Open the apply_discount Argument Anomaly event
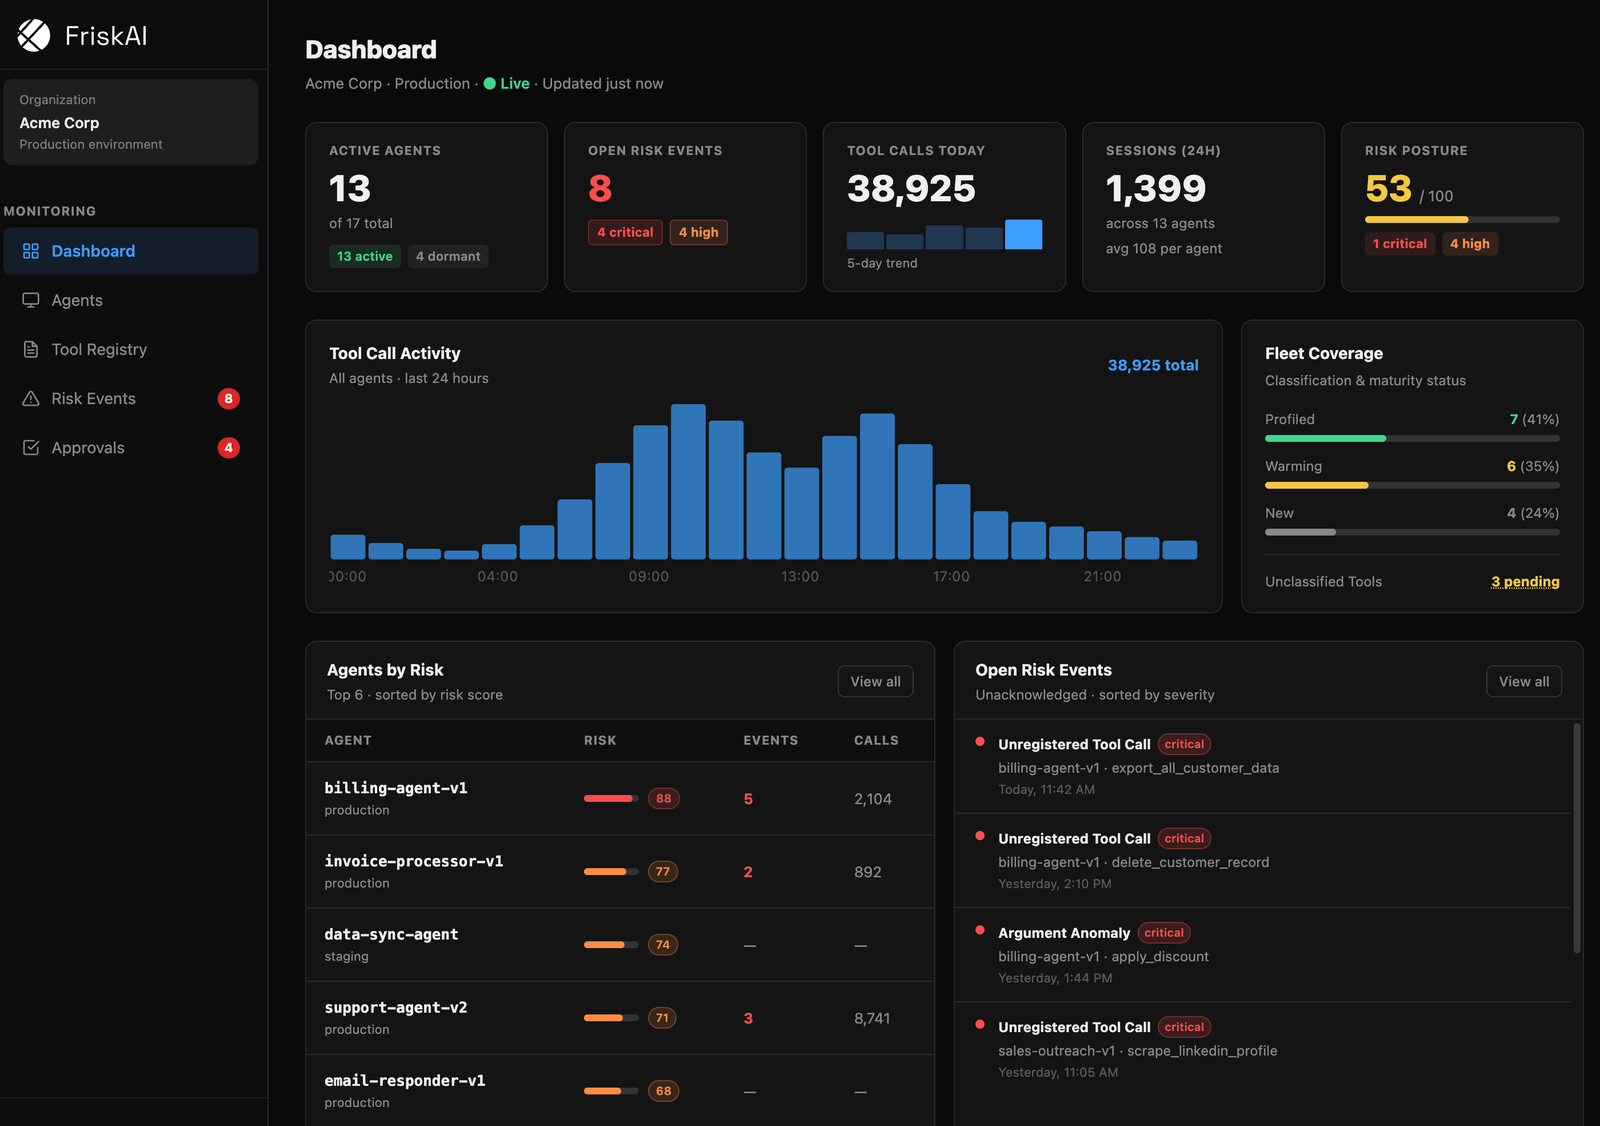Image resolution: width=1600 pixels, height=1126 pixels. tap(1262, 955)
